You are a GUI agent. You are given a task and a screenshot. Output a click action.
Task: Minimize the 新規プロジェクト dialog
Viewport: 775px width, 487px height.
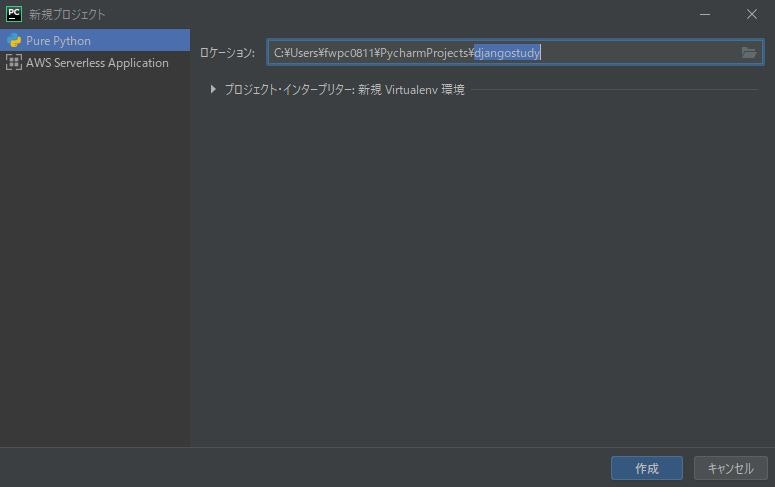705,14
